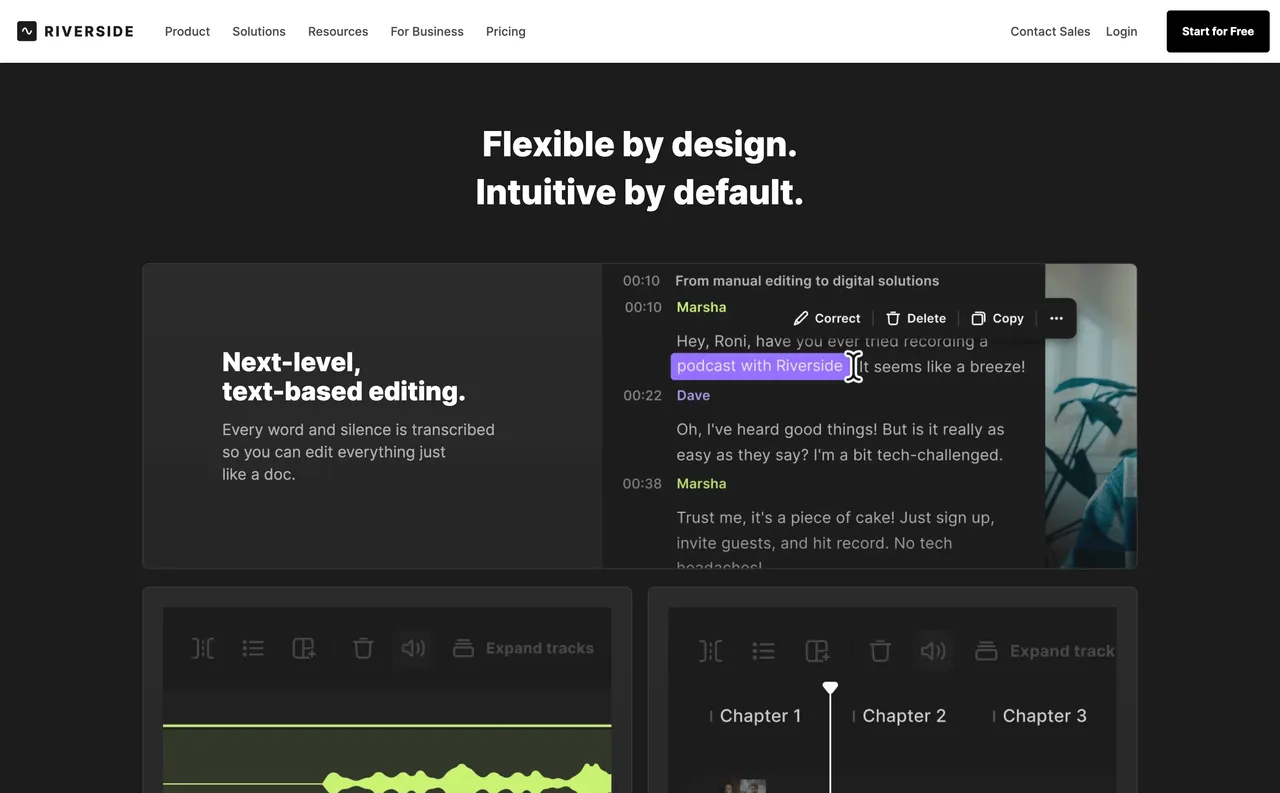Expand tracks in the left waveform panel

pos(524,648)
